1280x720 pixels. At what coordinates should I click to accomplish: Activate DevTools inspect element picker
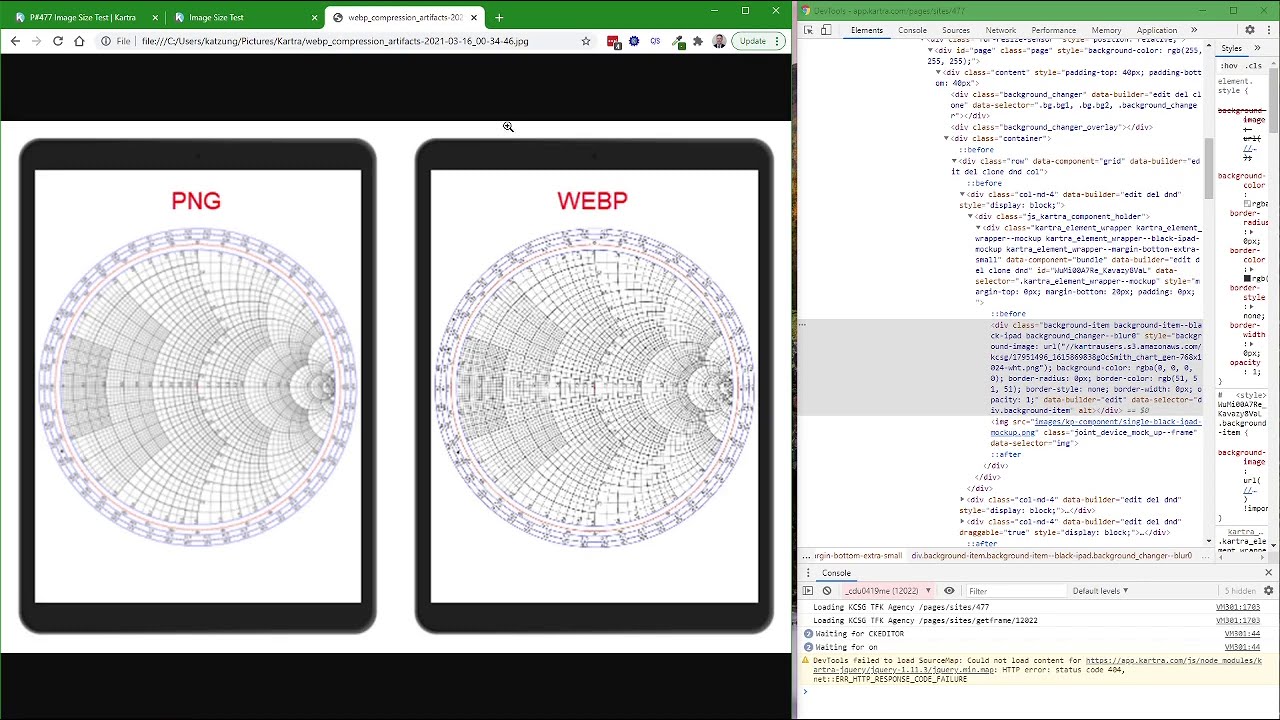(x=808, y=30)
